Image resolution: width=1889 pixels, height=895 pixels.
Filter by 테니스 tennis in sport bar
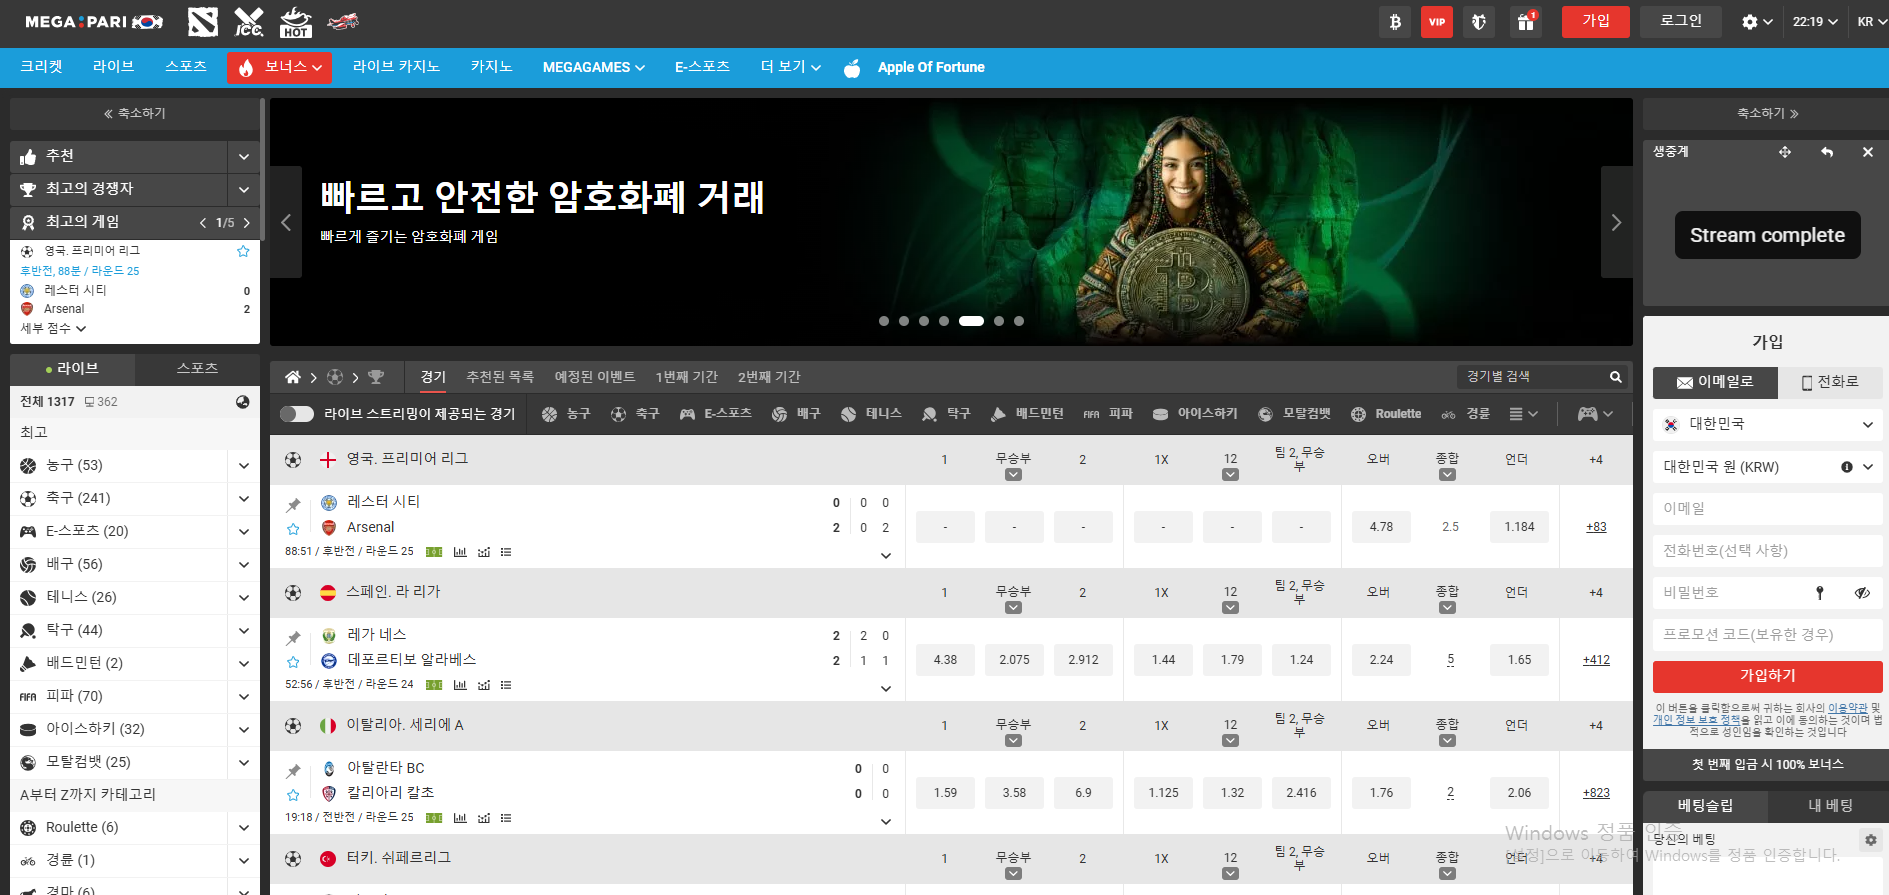(x=871, y=414)
